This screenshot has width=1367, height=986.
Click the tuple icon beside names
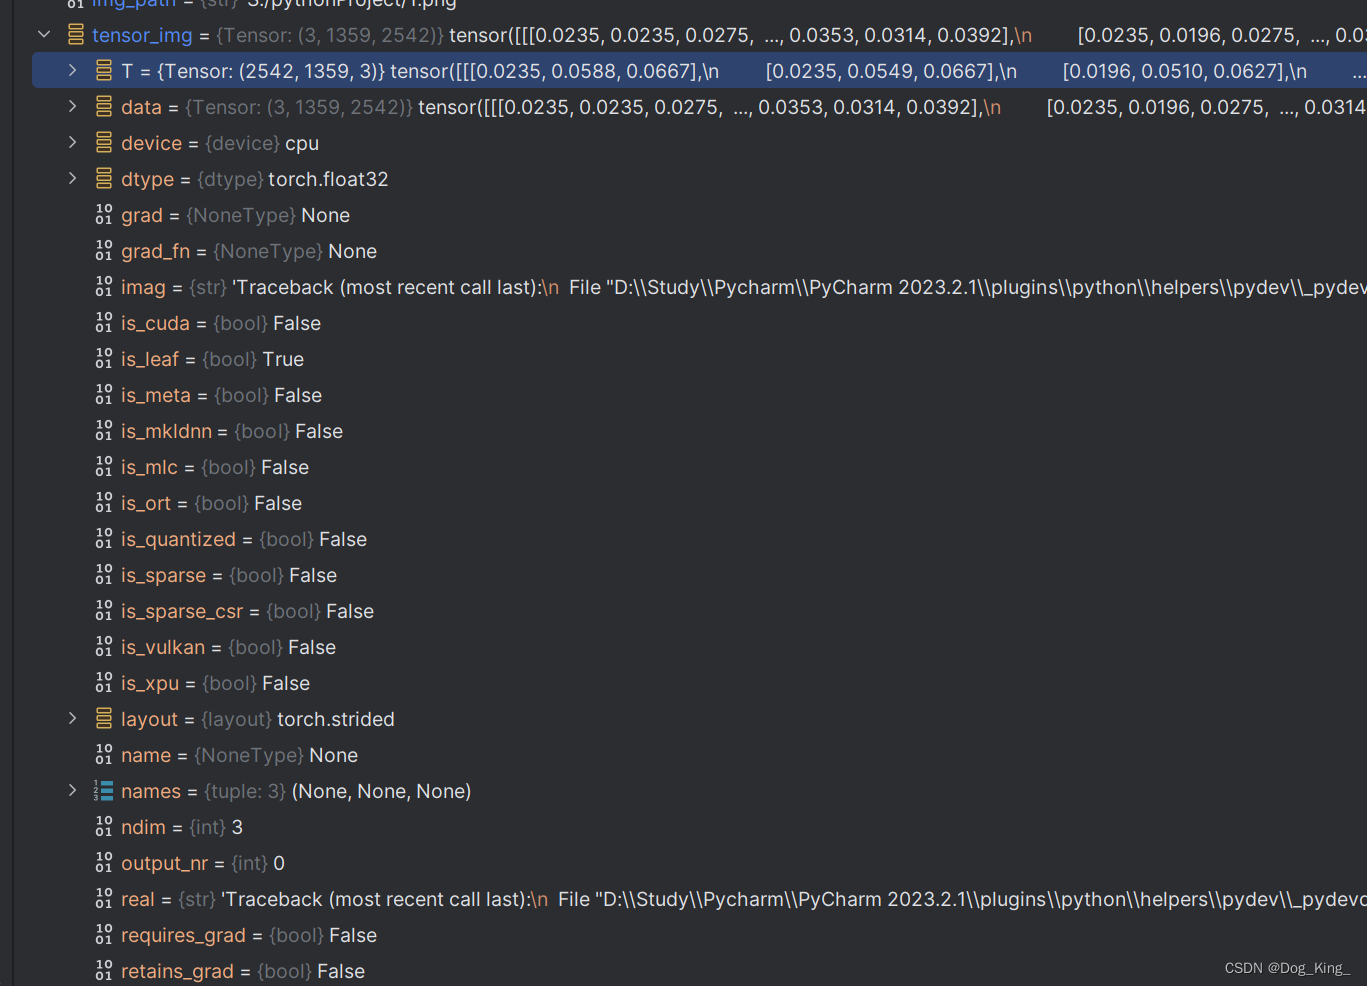click(104, 791)
